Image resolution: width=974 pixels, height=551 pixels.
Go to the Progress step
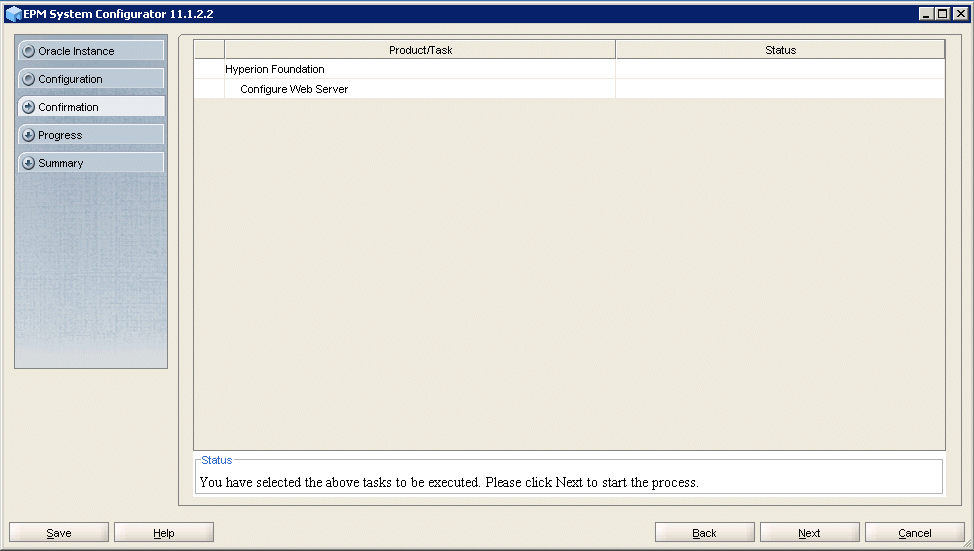91,135
